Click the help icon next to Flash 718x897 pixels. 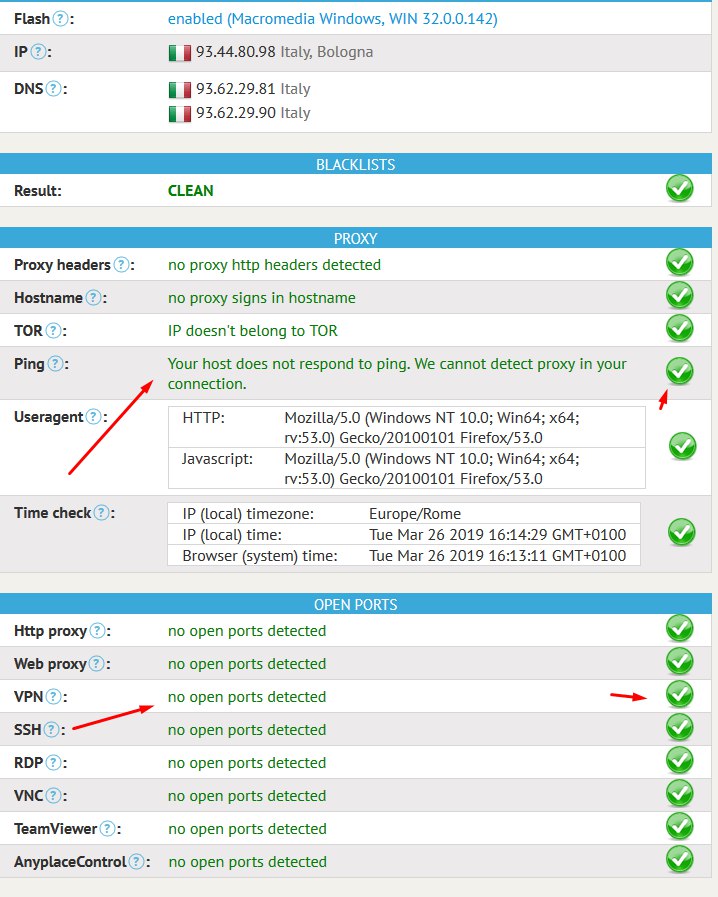coord(62,19)
